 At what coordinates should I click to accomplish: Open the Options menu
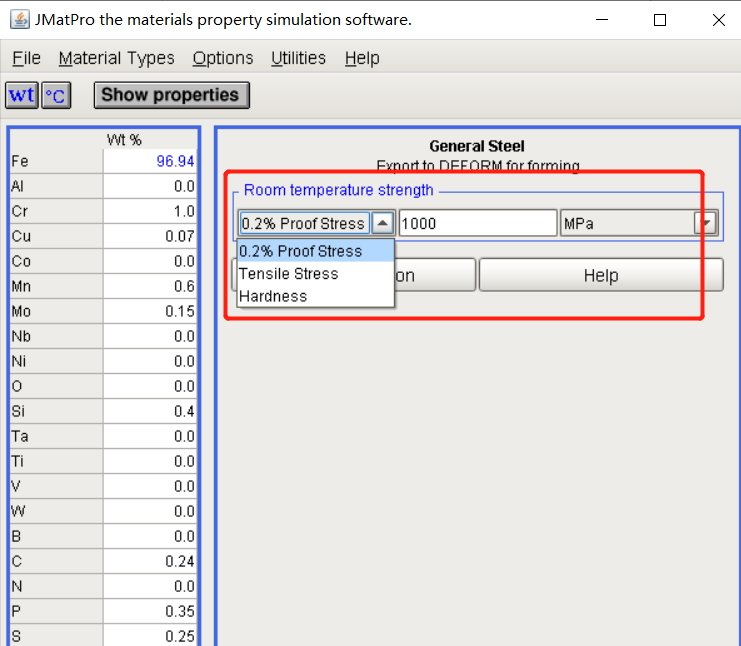[222, 58]
